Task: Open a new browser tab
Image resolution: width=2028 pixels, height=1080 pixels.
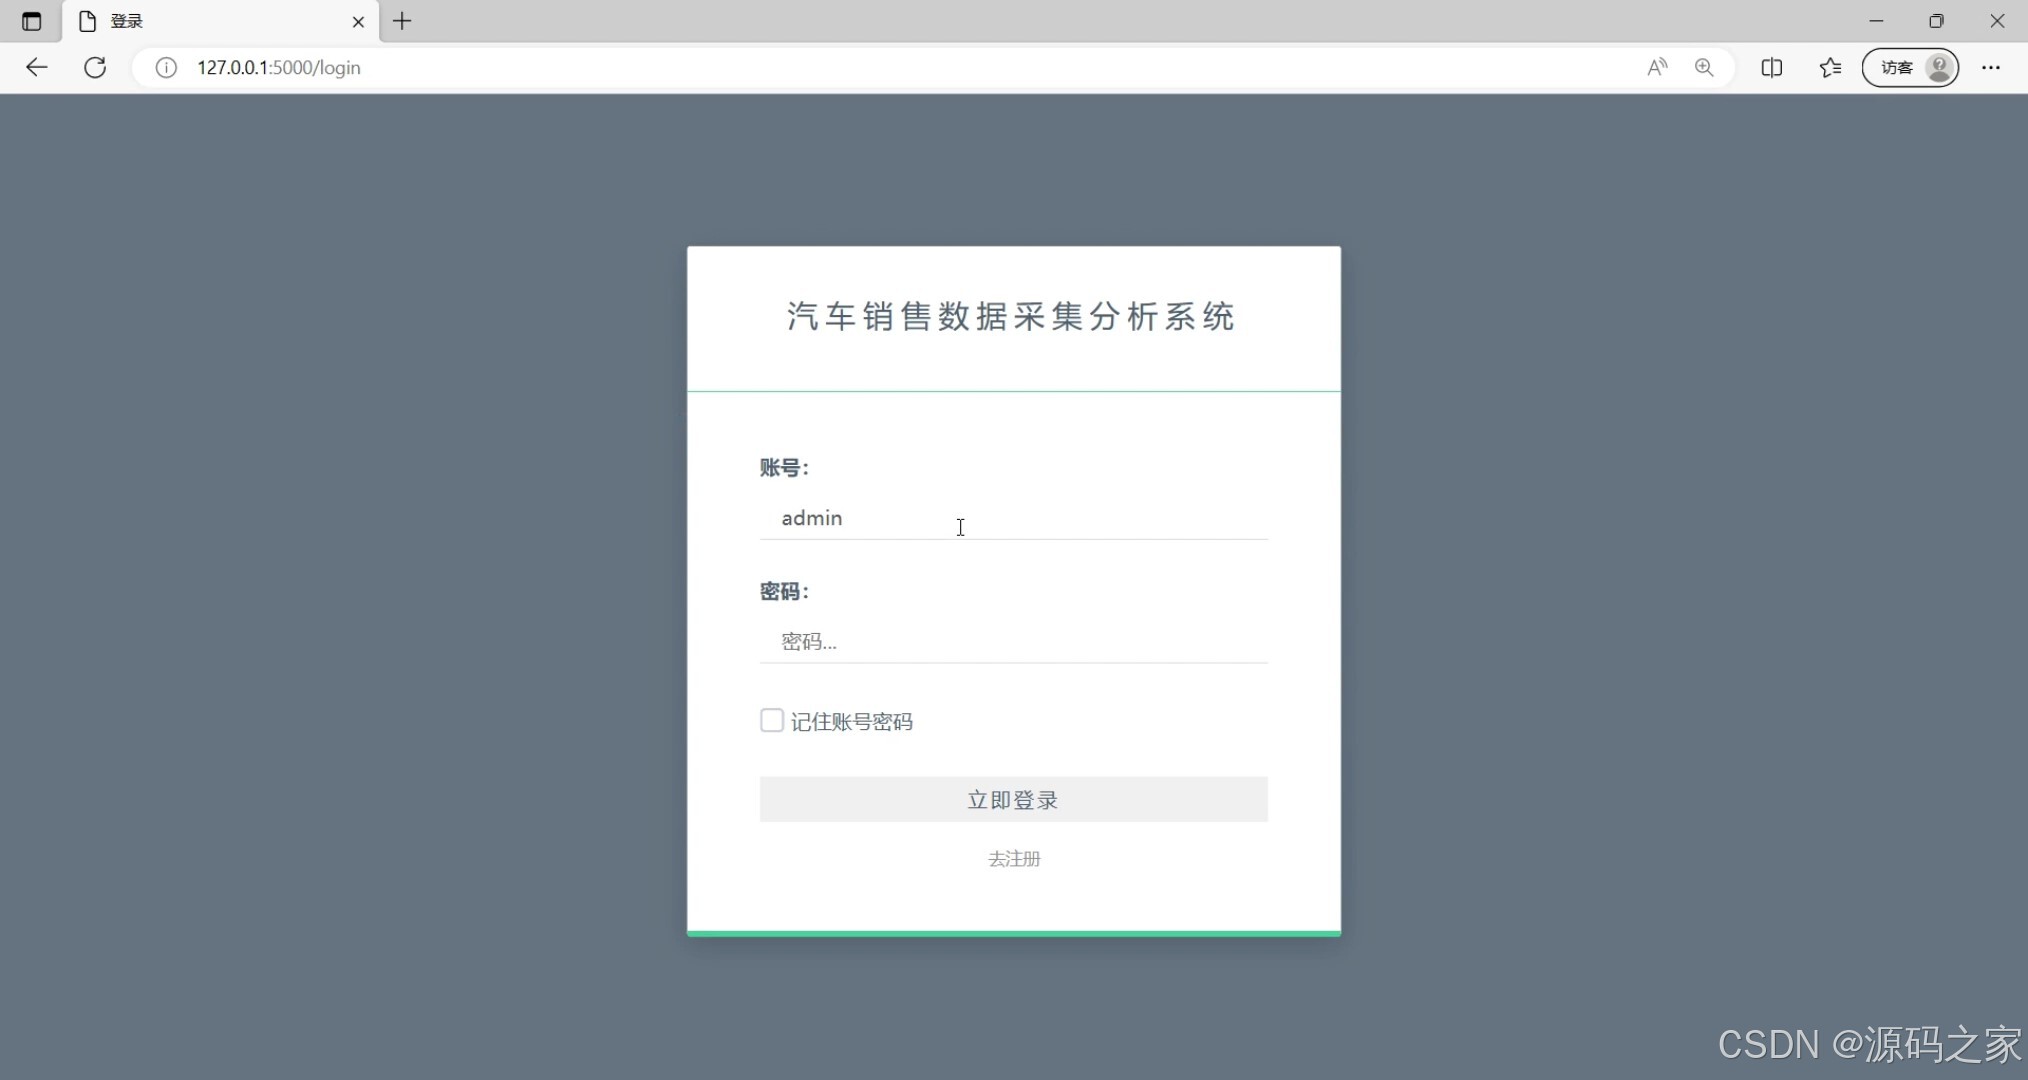Action: click(402, 21)
